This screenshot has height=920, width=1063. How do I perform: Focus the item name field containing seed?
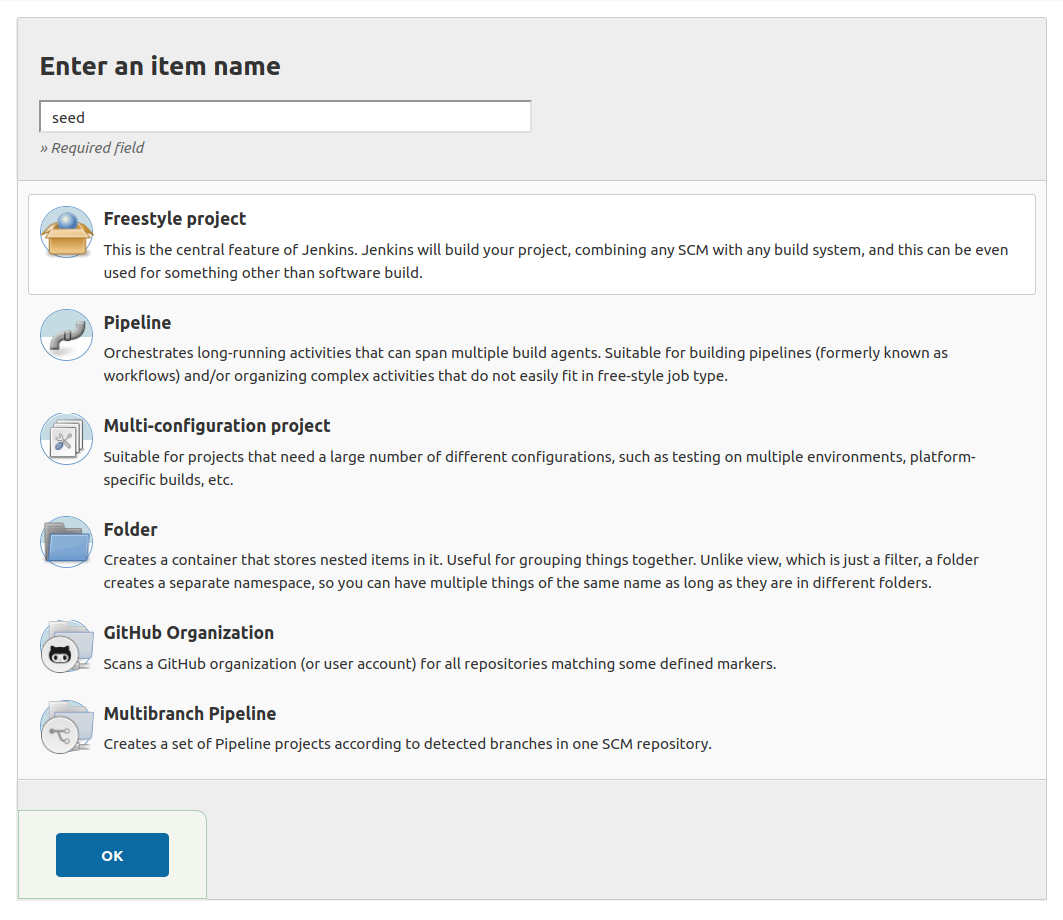click(285, 117)
